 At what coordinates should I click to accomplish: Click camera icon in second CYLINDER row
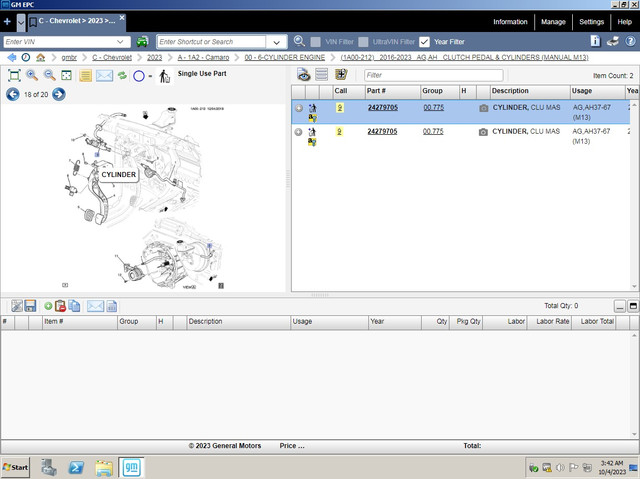483,132
